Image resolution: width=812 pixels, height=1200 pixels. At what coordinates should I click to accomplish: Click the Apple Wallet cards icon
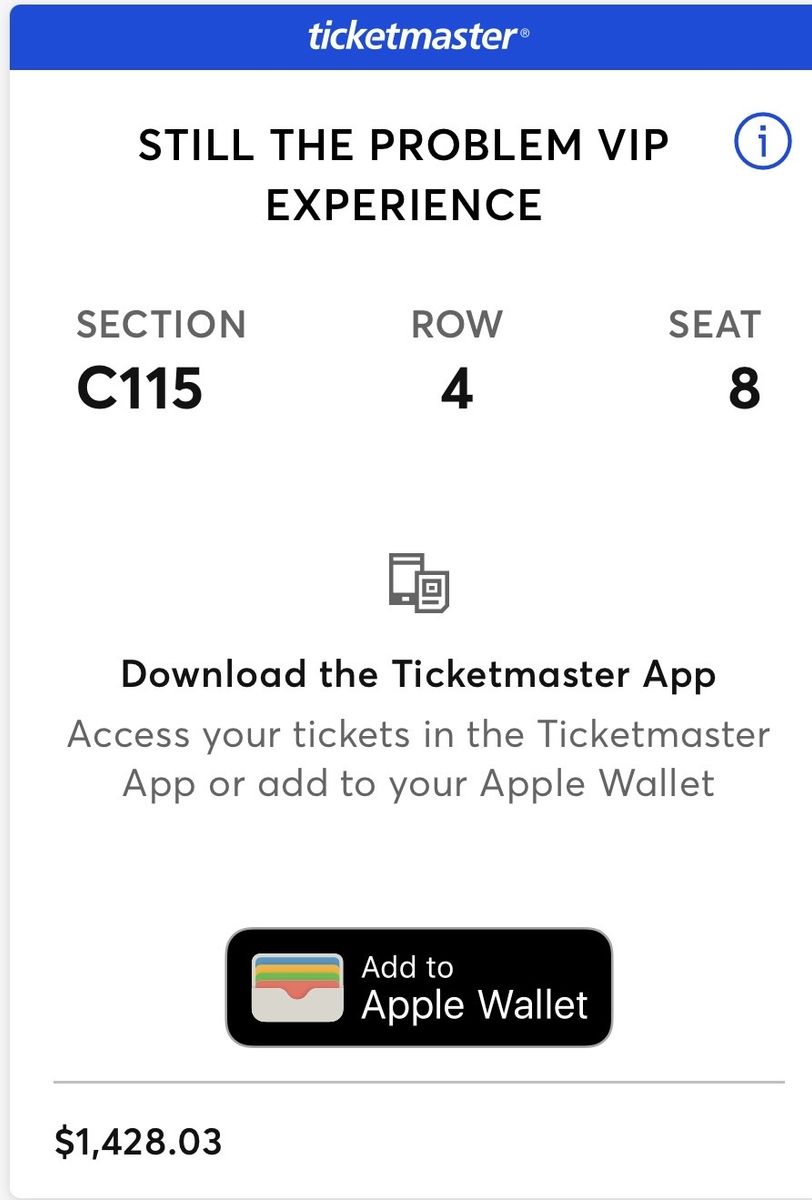coord(298,988)
